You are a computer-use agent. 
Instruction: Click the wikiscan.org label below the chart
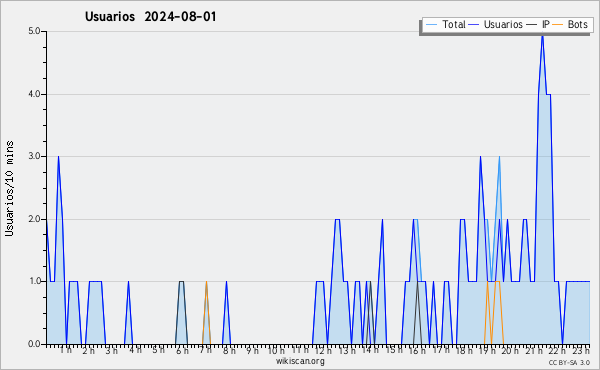[x=300, y=361]
